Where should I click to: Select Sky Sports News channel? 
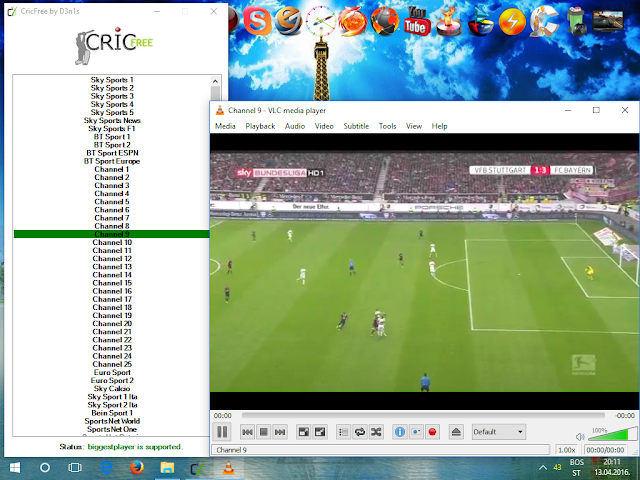click(x=112, y=120)
